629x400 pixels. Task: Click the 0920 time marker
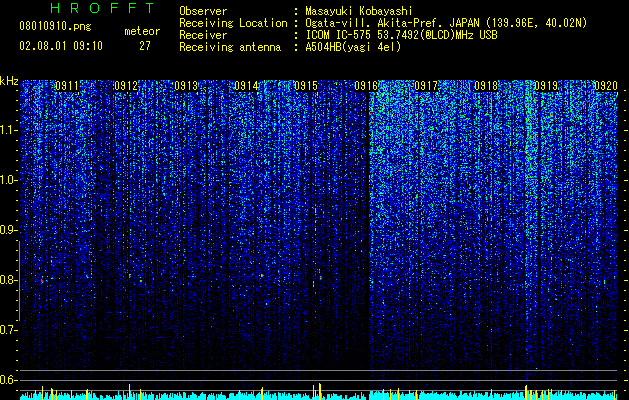click(606, 86)
